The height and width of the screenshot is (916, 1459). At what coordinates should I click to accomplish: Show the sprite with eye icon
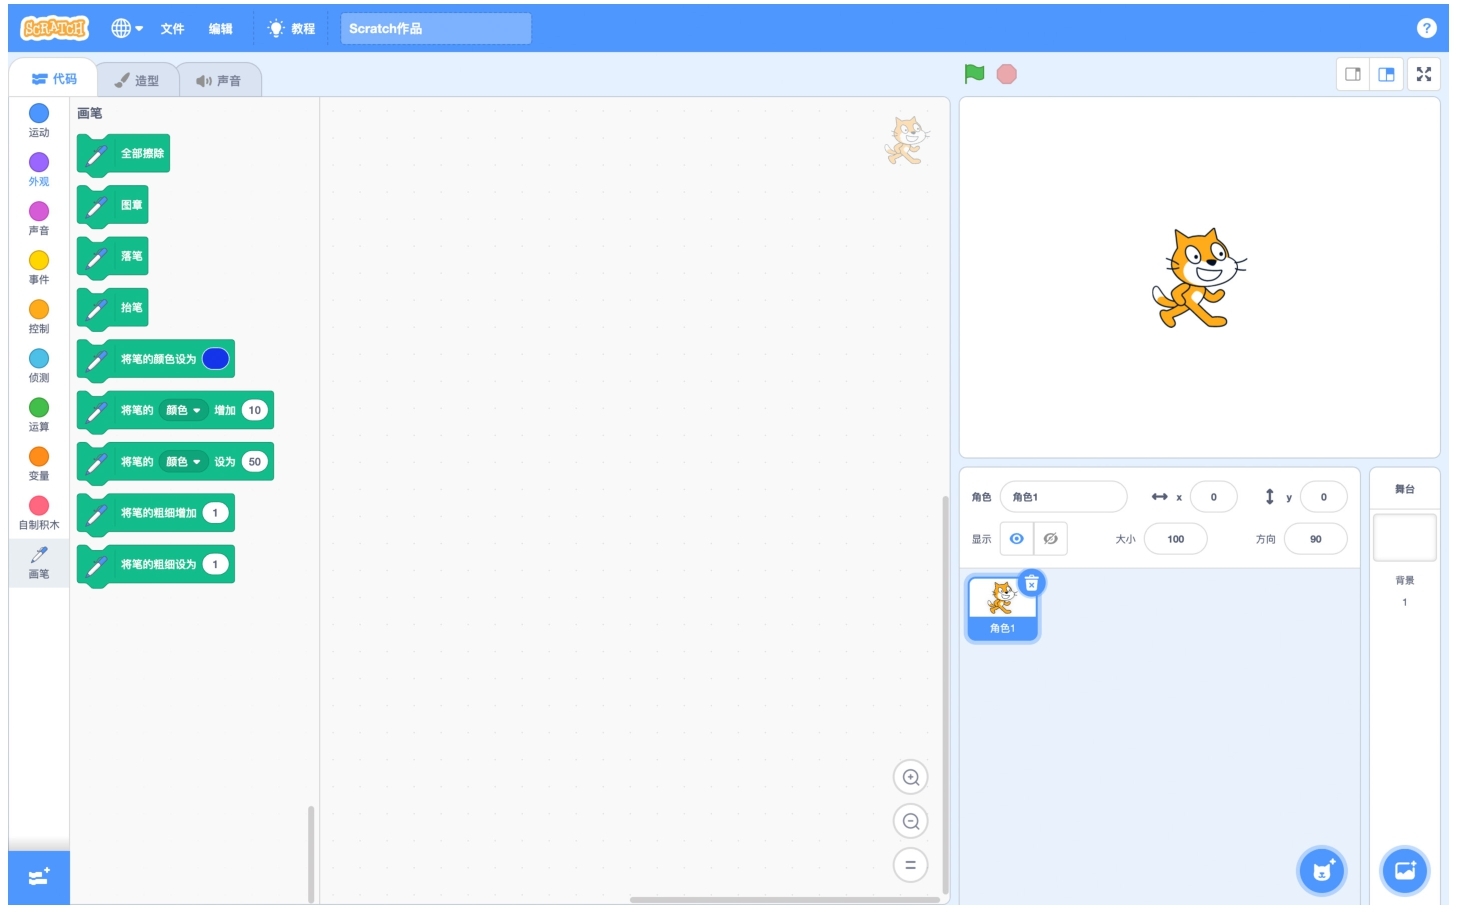coord(1016,538)
